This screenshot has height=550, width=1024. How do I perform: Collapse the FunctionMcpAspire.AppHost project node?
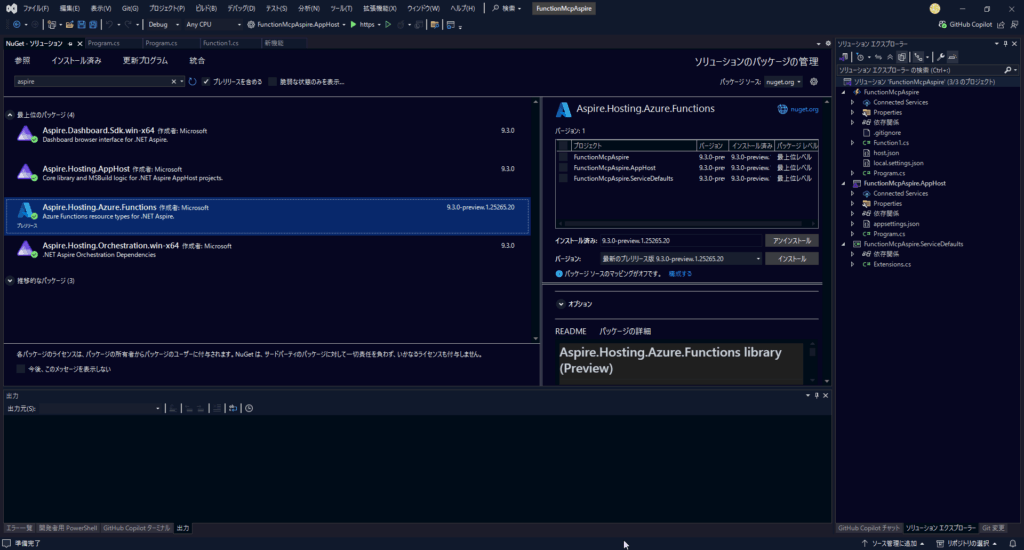pyautogui.click(x=843, y=184)
